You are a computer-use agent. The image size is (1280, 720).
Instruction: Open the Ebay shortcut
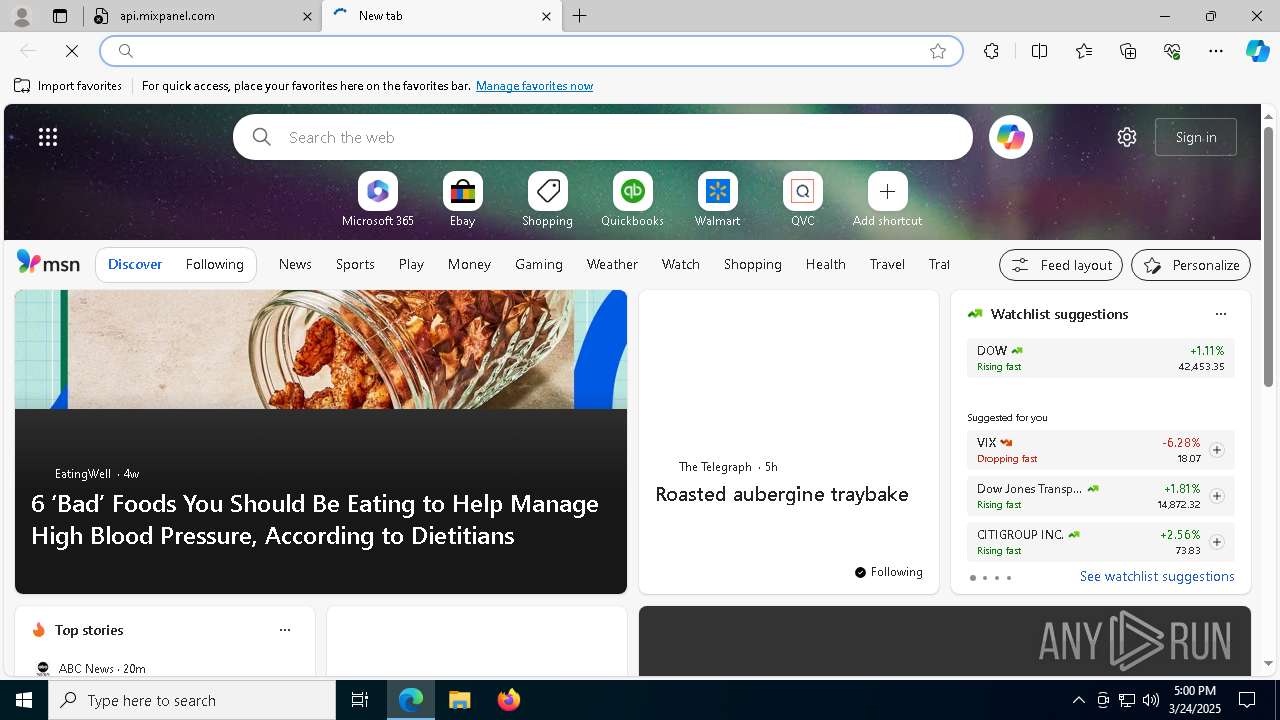coord(462,200)
